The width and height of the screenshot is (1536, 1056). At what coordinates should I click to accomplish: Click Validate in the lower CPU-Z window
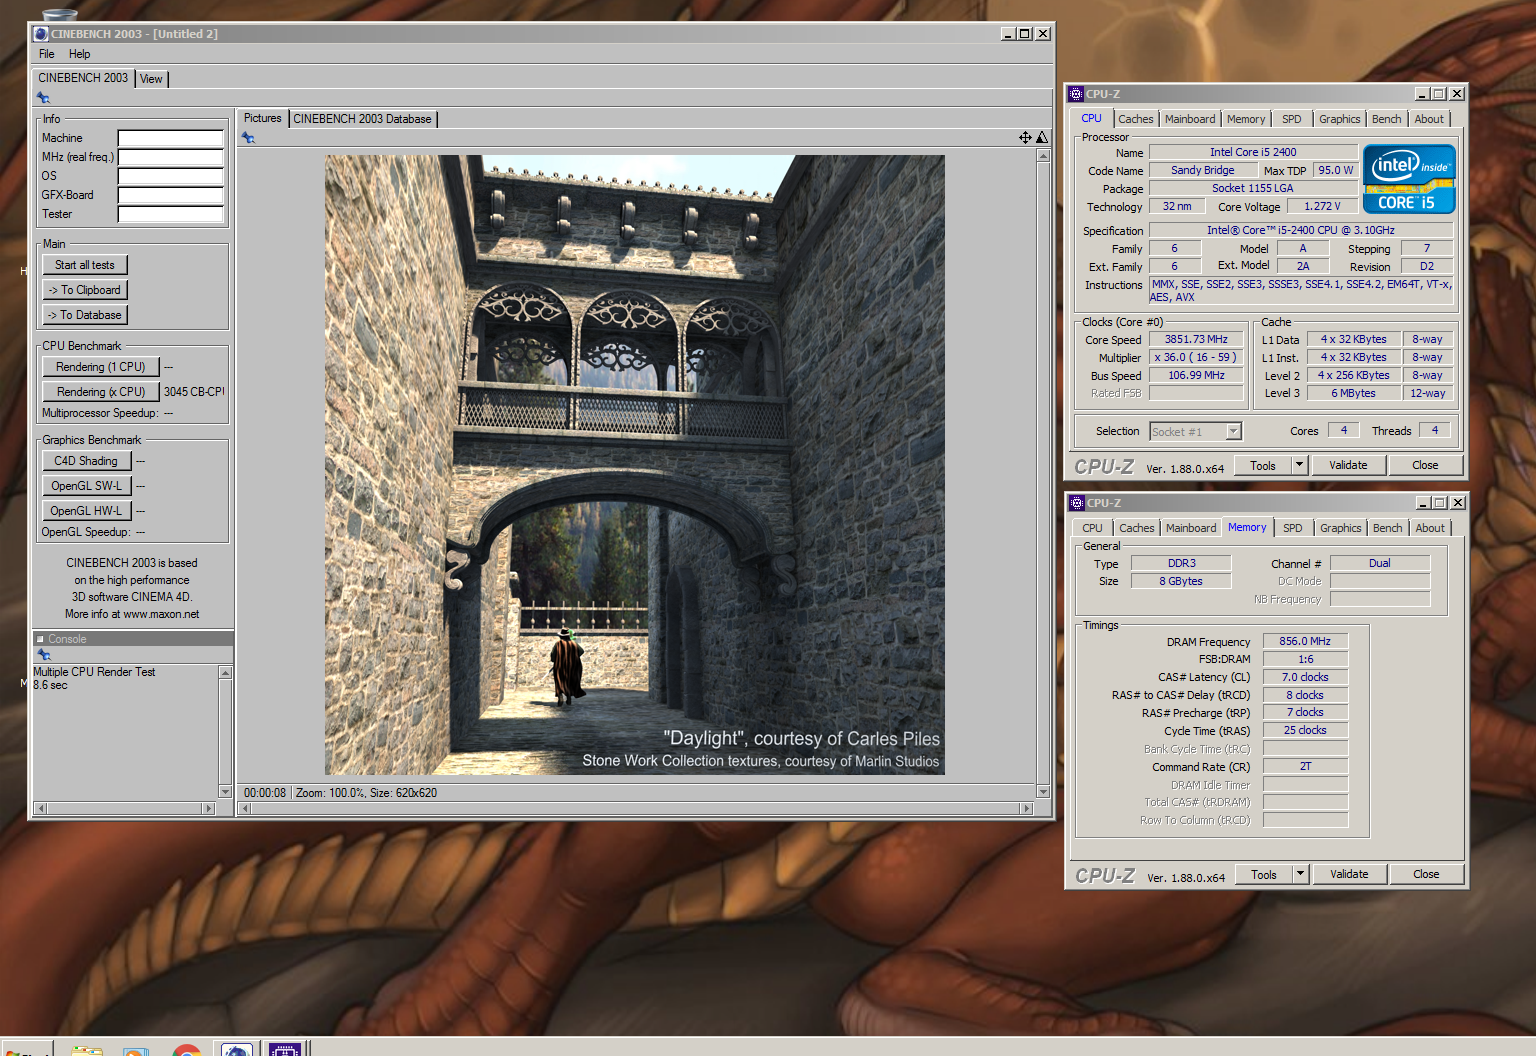[1349, 874]
